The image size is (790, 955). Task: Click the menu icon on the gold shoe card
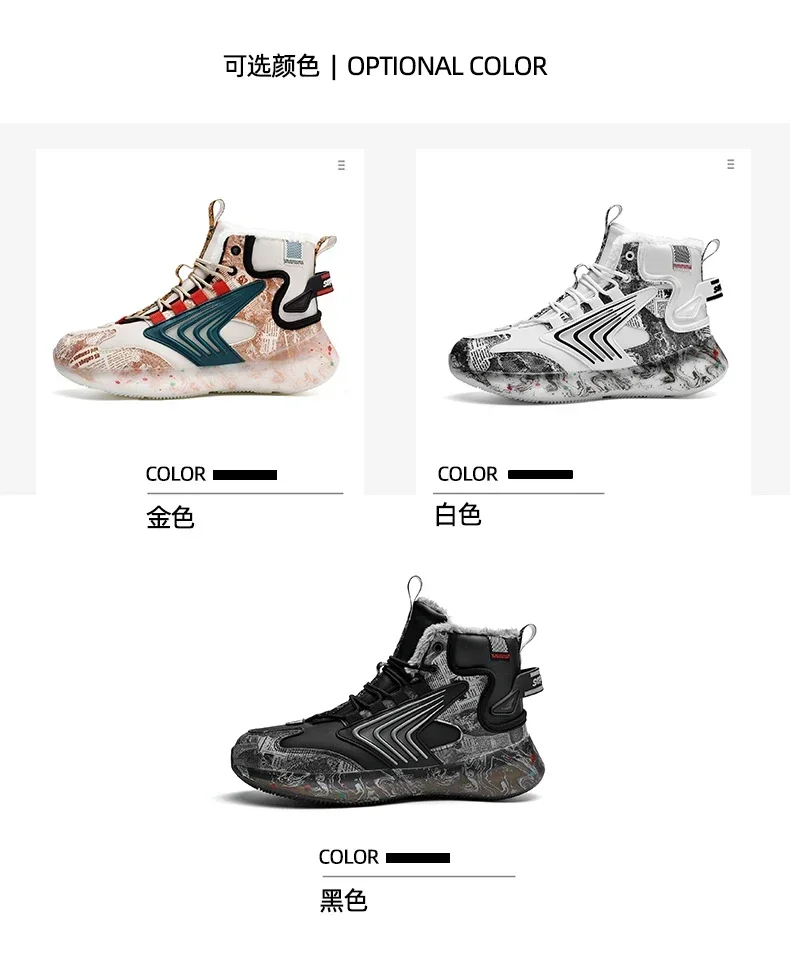[x=341, y=165]
